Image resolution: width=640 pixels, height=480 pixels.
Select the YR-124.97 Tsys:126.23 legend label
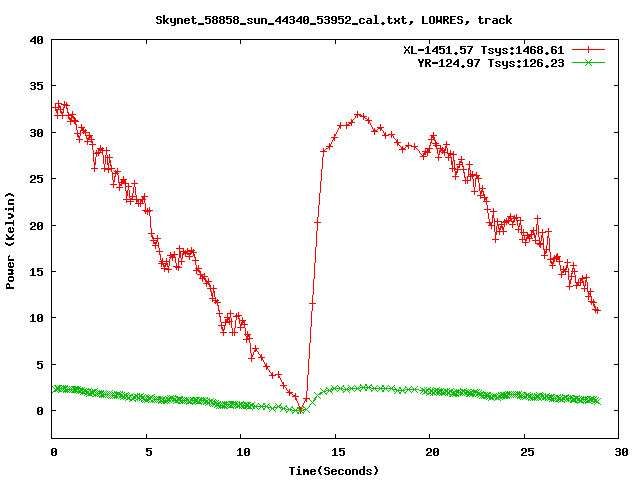(491, 63)
